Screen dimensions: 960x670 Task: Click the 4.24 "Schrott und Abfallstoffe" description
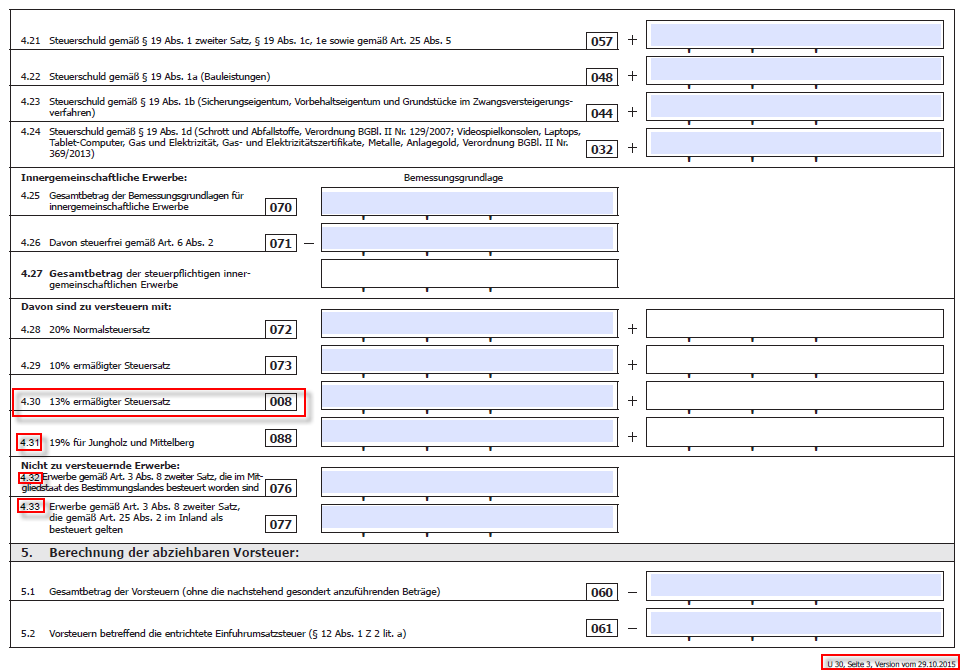[315, 143]
